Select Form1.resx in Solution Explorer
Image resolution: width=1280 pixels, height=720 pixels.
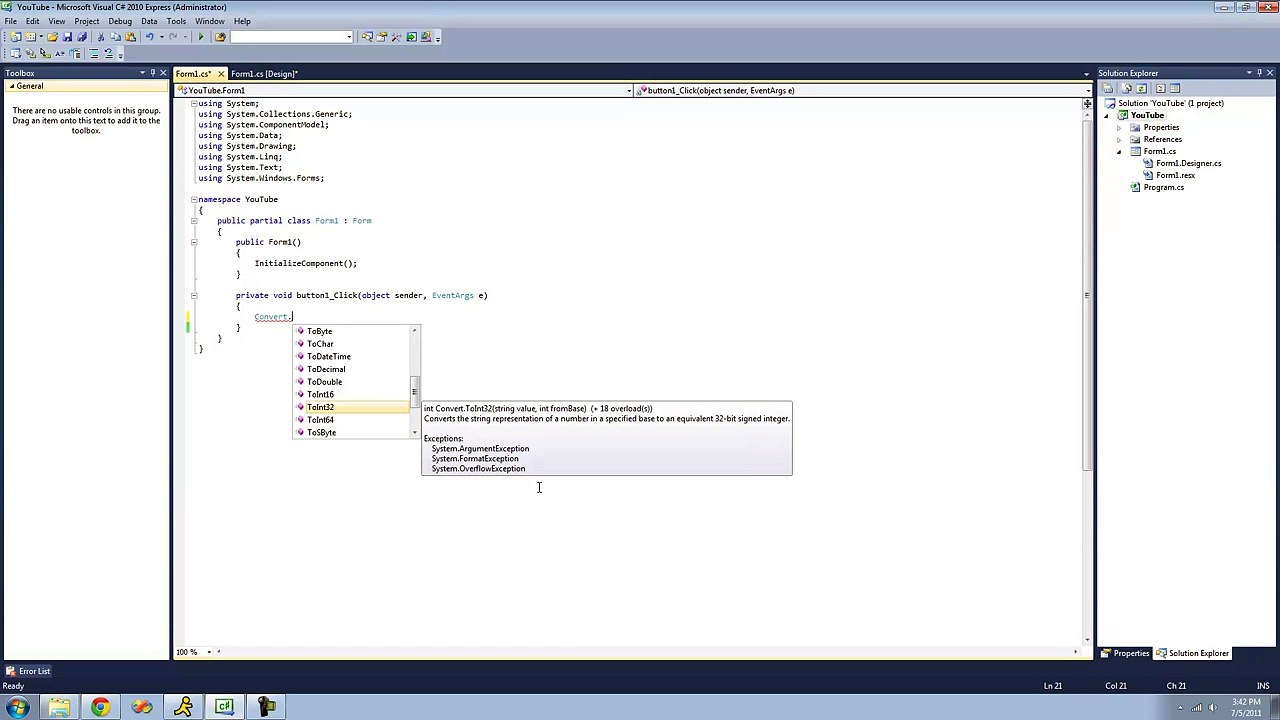tap(1175, 176)
